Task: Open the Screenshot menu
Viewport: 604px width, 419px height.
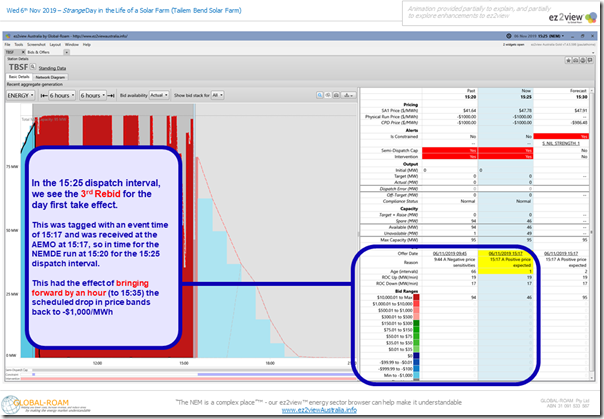Action: tap(36, 45)
